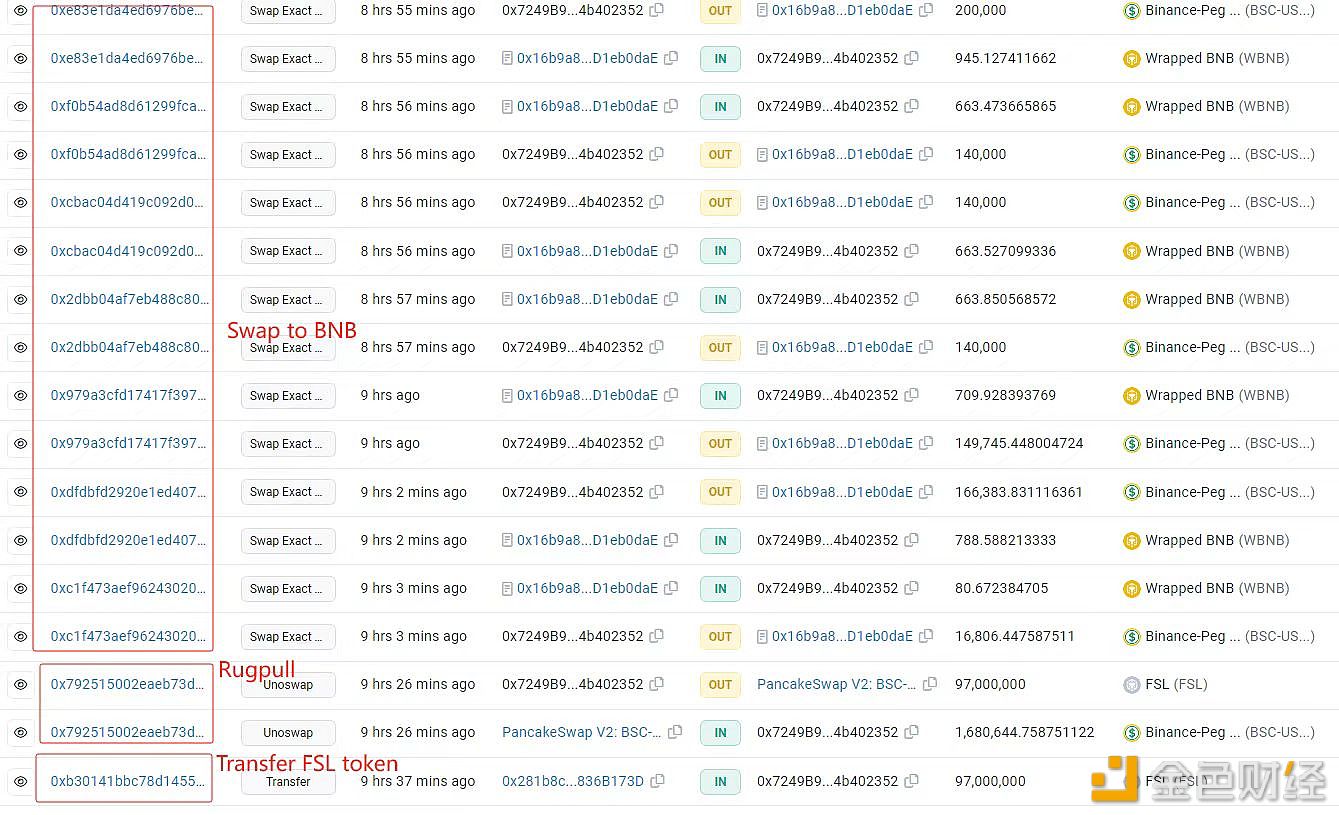
Task: Open the PancakeSwap V2 recipient link in the FSL row
Action: 836,685
